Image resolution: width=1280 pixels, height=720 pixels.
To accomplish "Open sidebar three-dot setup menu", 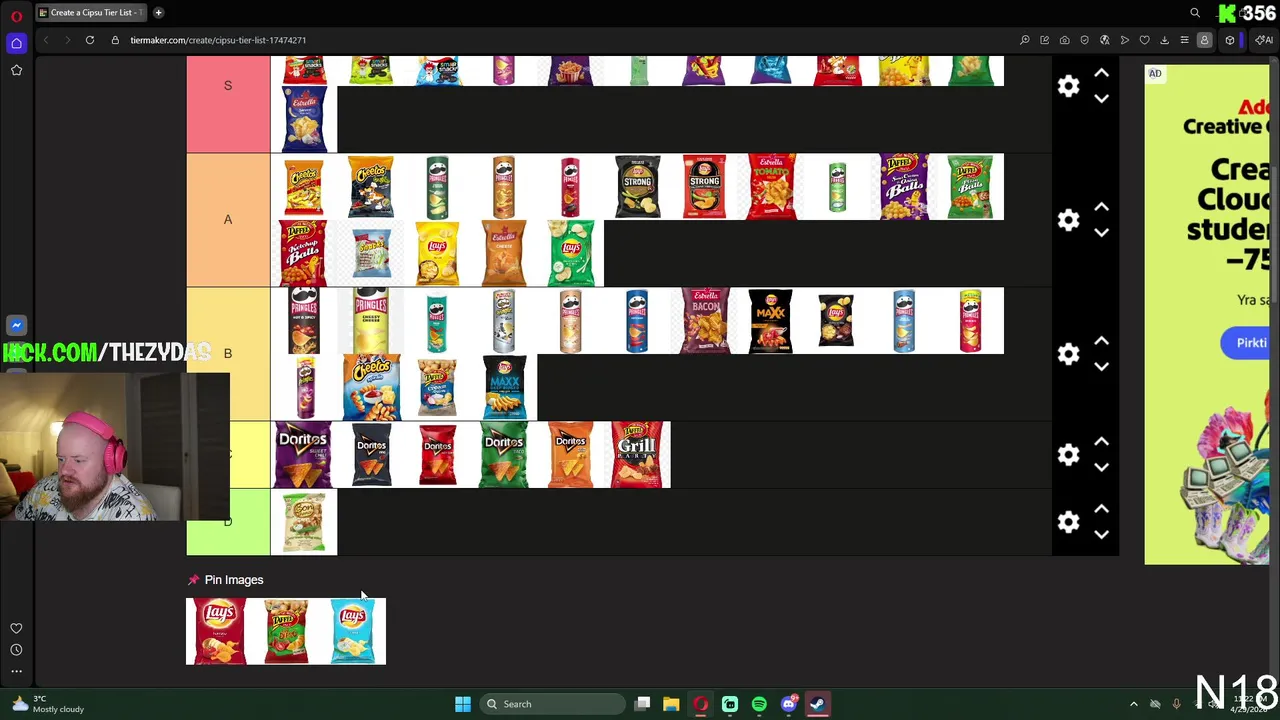I will pos(16,671).
